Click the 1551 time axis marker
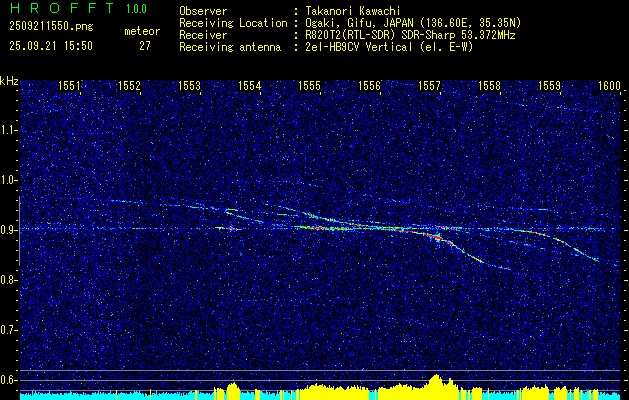629x400 pixels. click(69, 85)
